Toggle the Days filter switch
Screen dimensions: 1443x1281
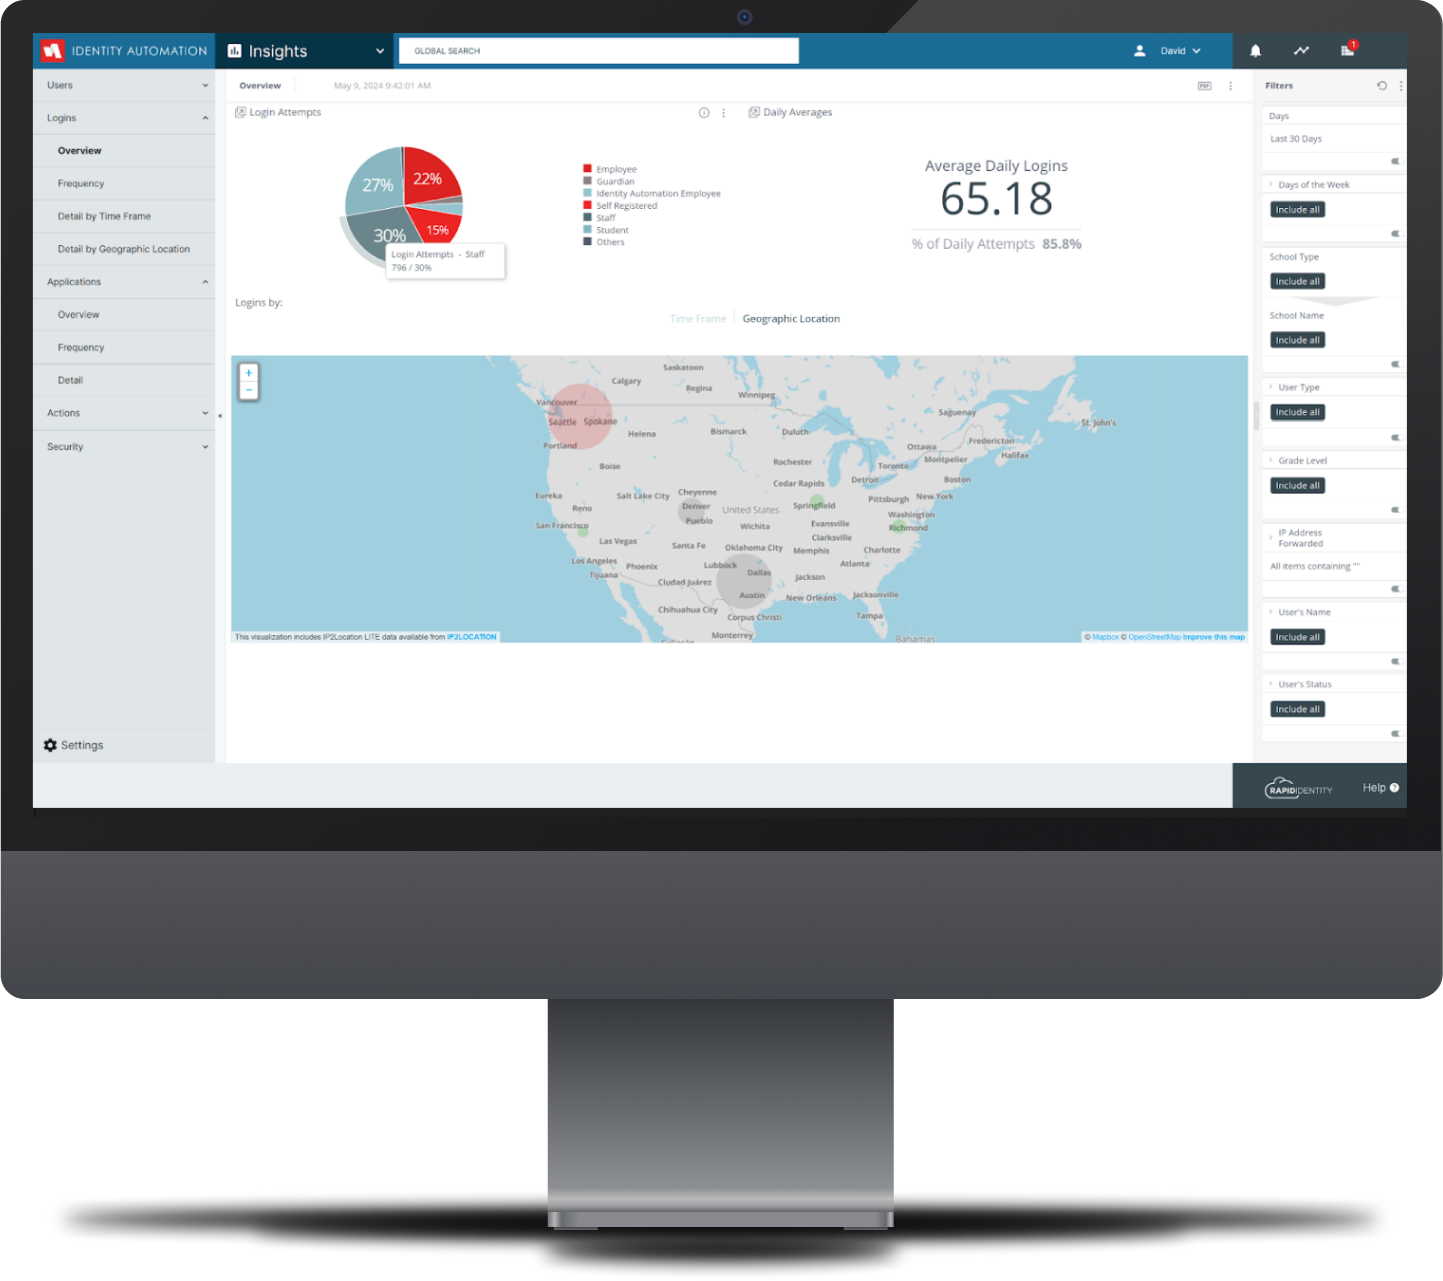click(1395, 161)
